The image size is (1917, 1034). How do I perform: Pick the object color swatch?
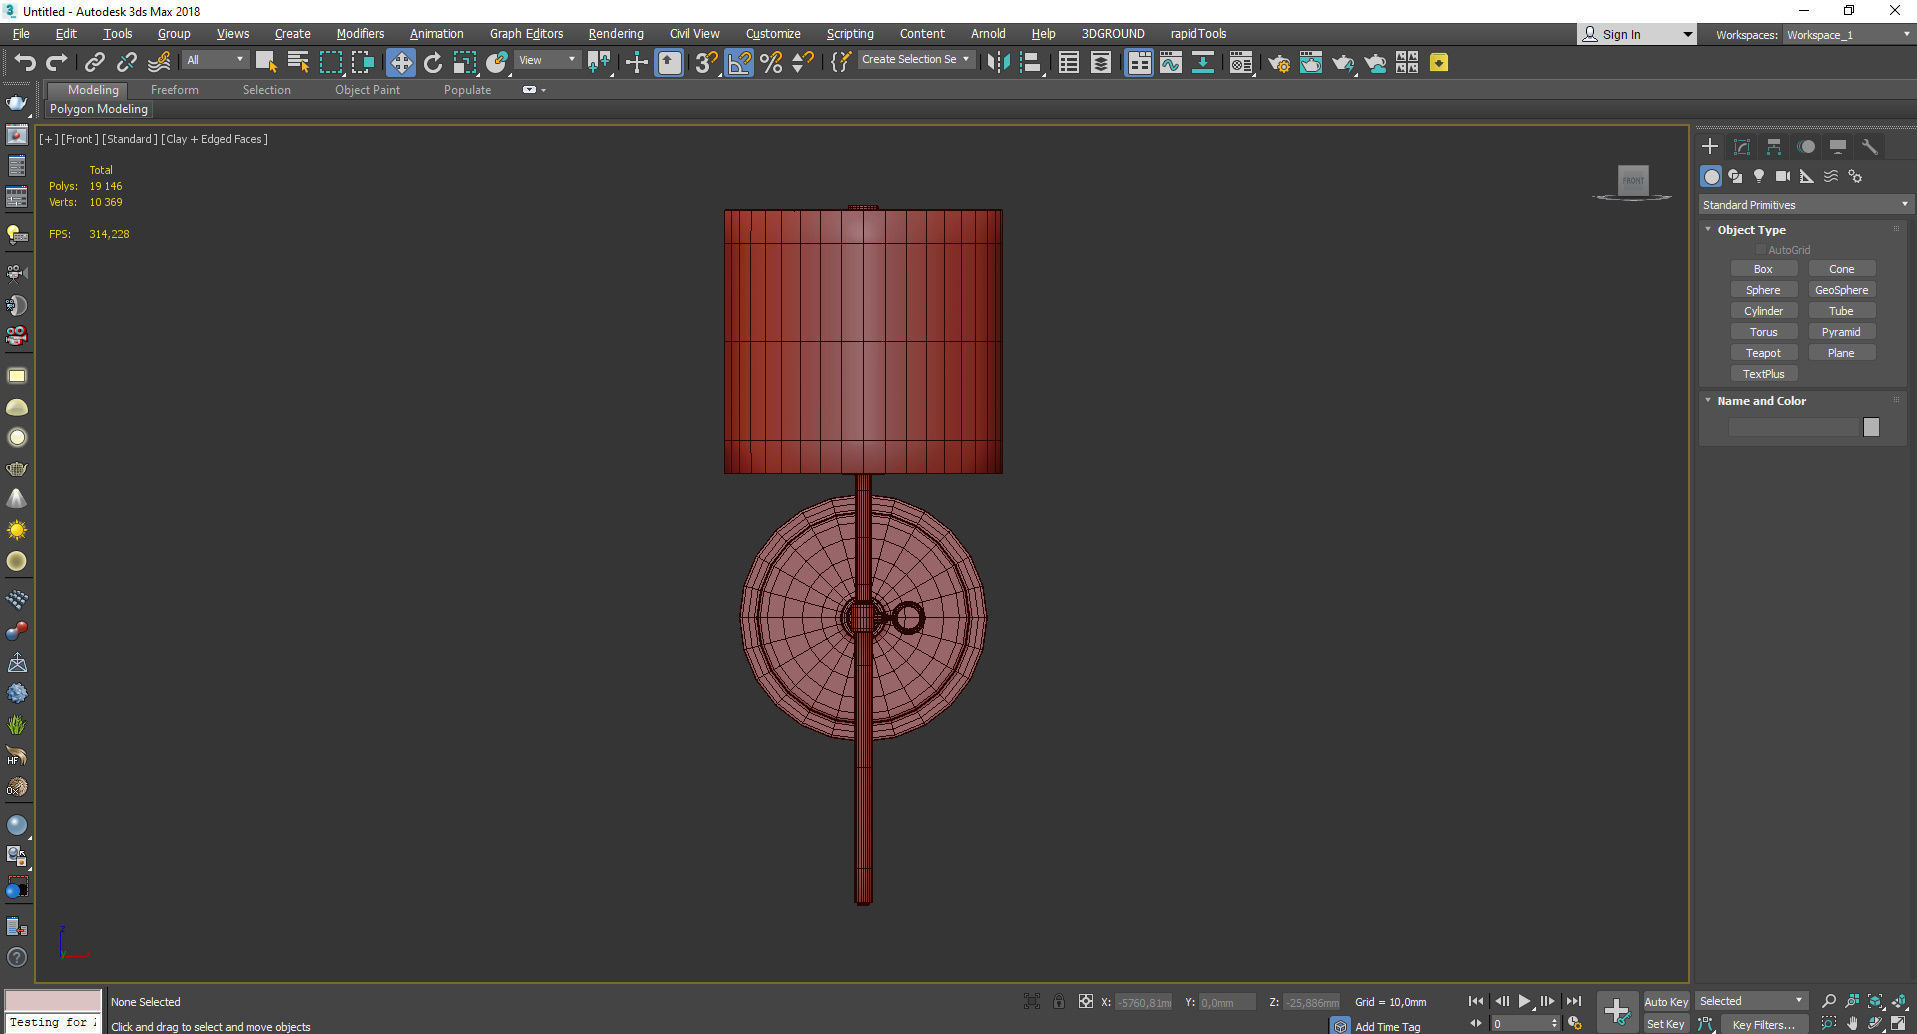point(1871,427)
